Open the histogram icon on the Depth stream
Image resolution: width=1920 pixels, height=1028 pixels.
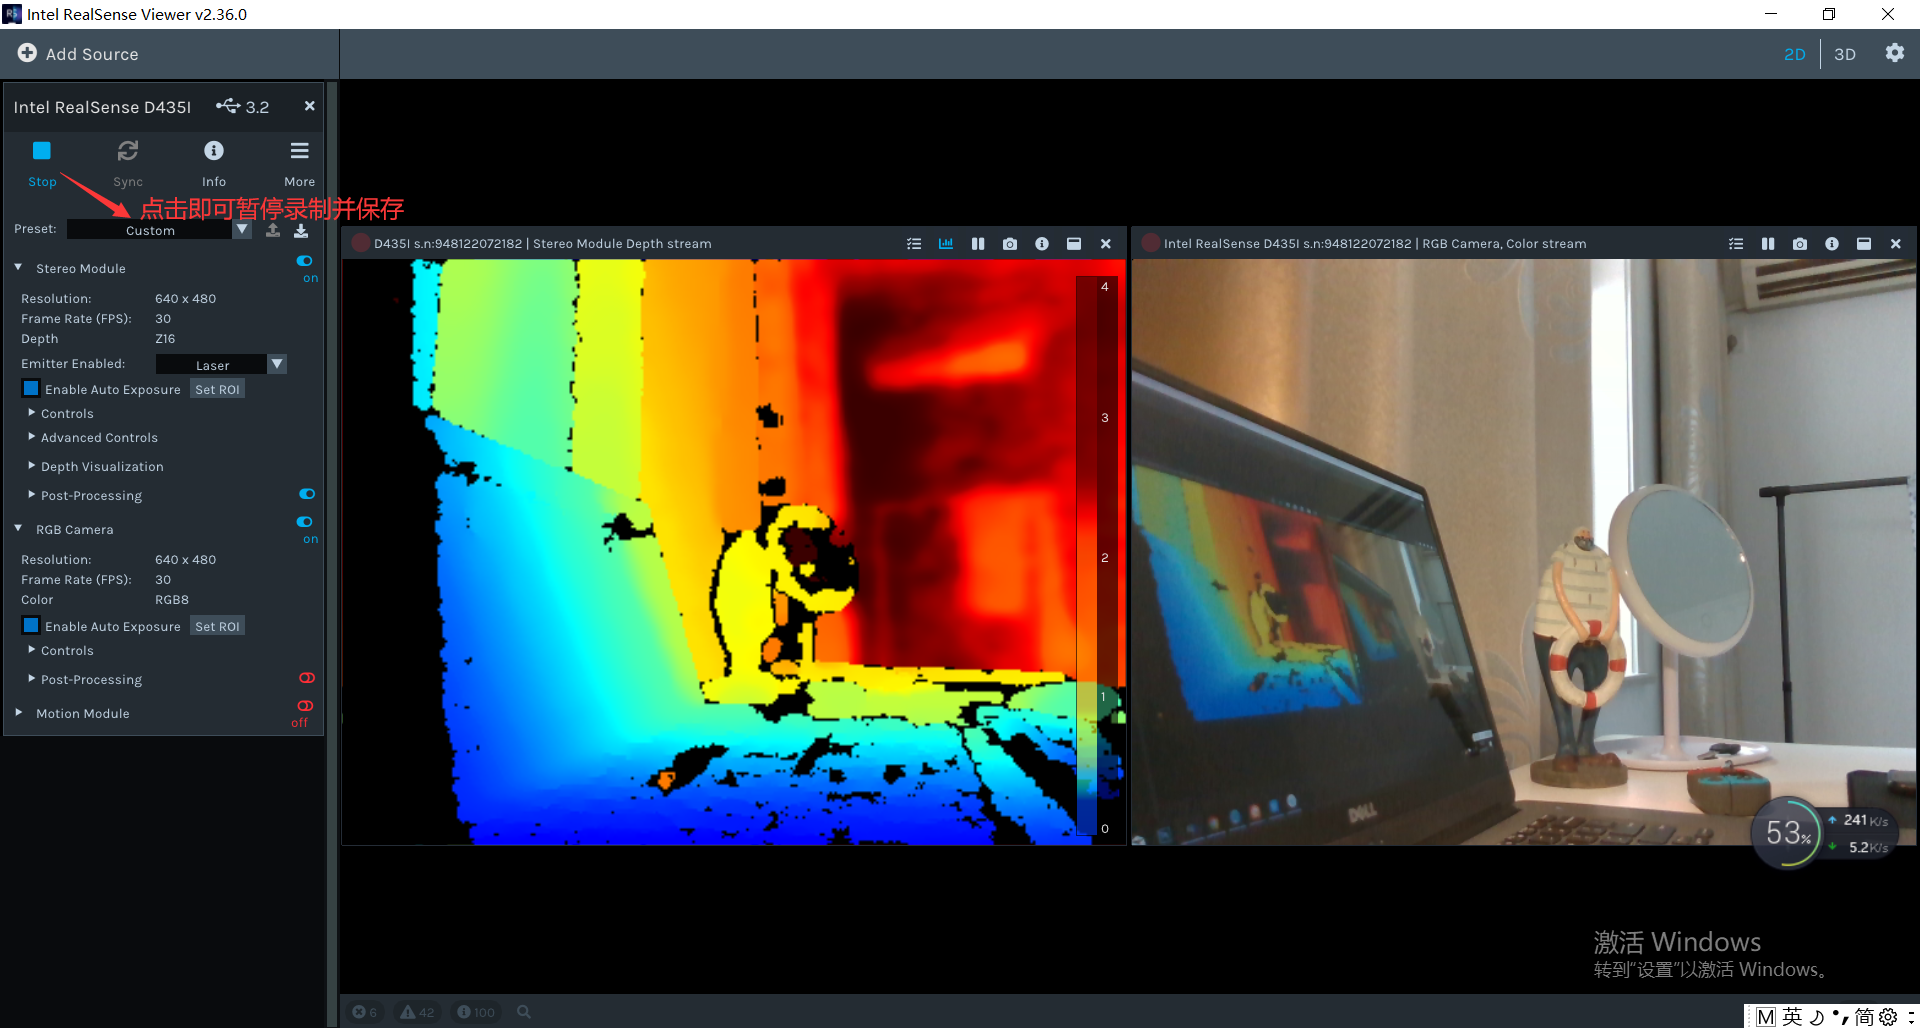click(x=946, y=243)
